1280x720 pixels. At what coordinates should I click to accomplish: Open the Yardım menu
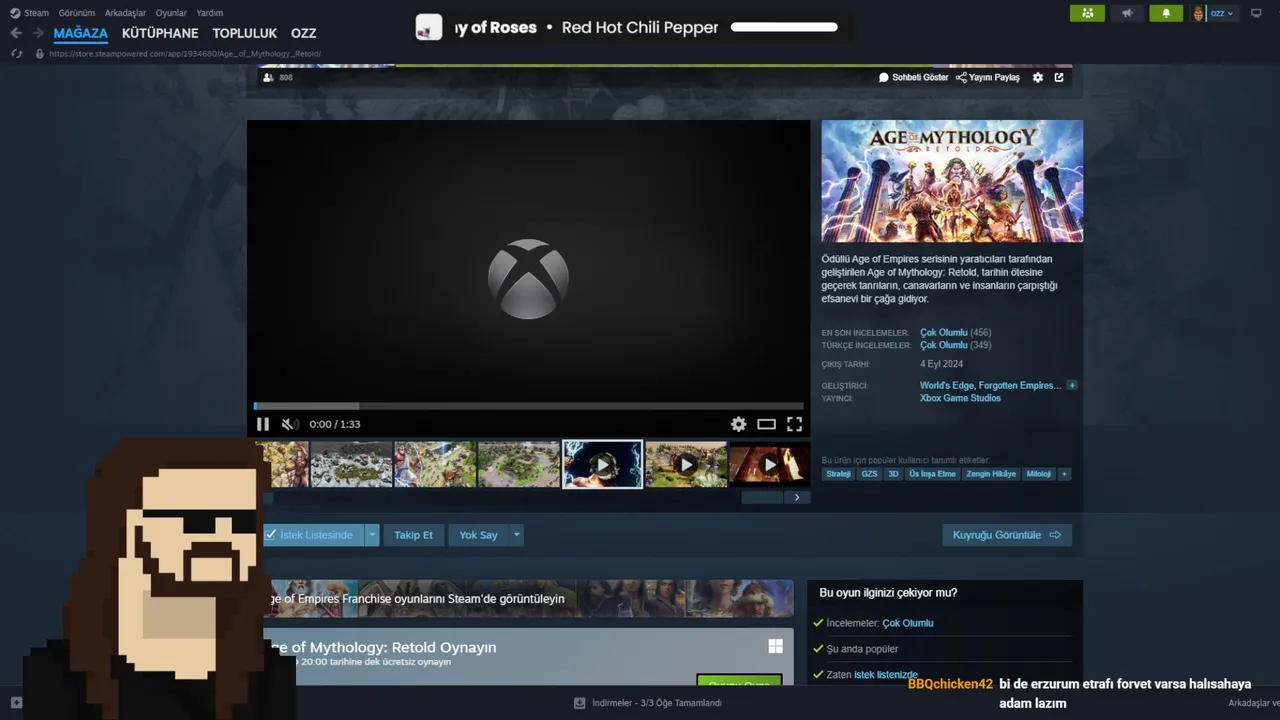pyautogui.click(x=209, y=13)
